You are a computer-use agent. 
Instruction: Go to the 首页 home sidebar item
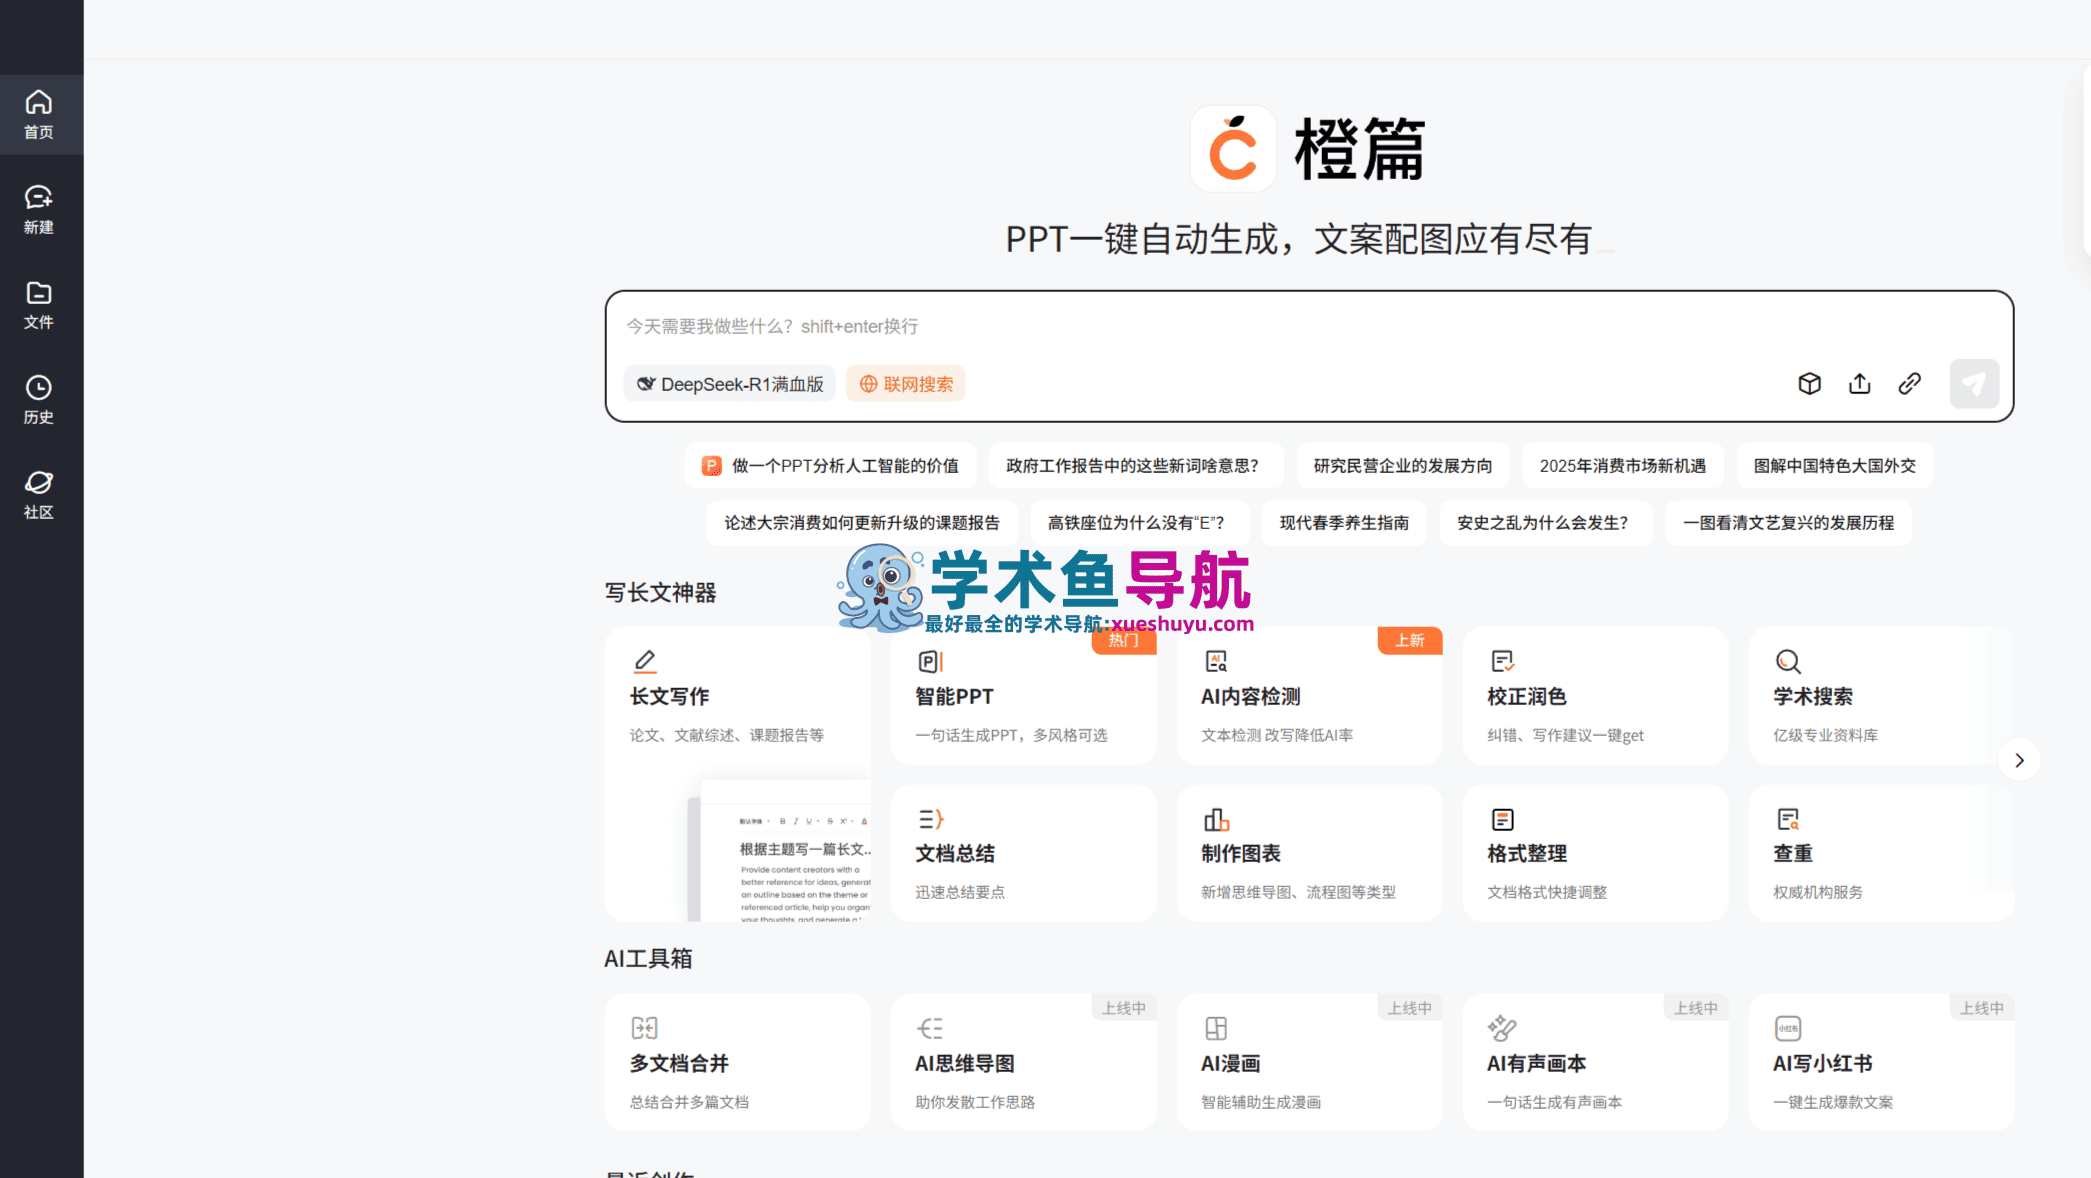(x=39, y=115)
